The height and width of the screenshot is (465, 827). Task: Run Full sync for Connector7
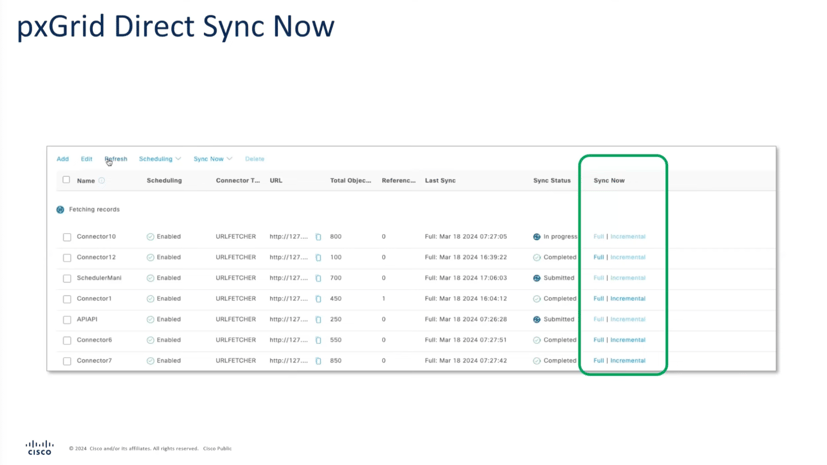click(599, 361)
